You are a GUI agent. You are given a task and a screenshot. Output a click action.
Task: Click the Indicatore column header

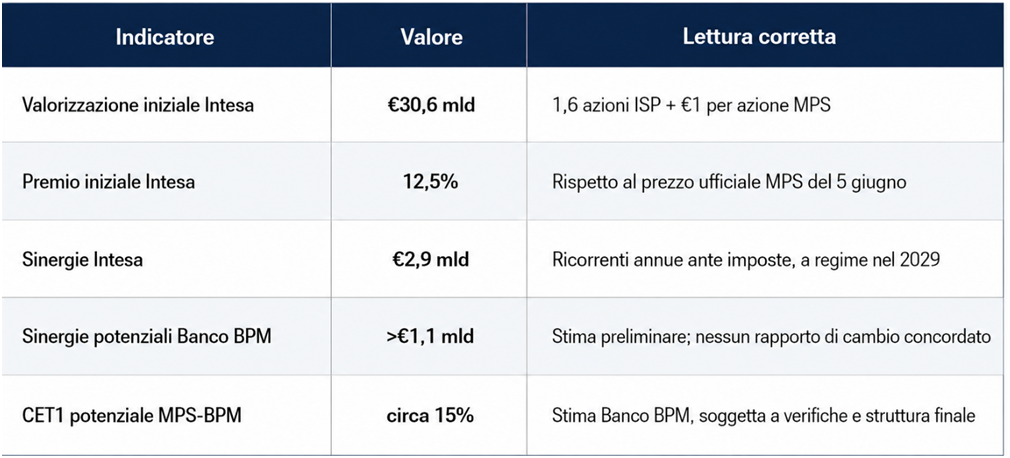[165, 37]
